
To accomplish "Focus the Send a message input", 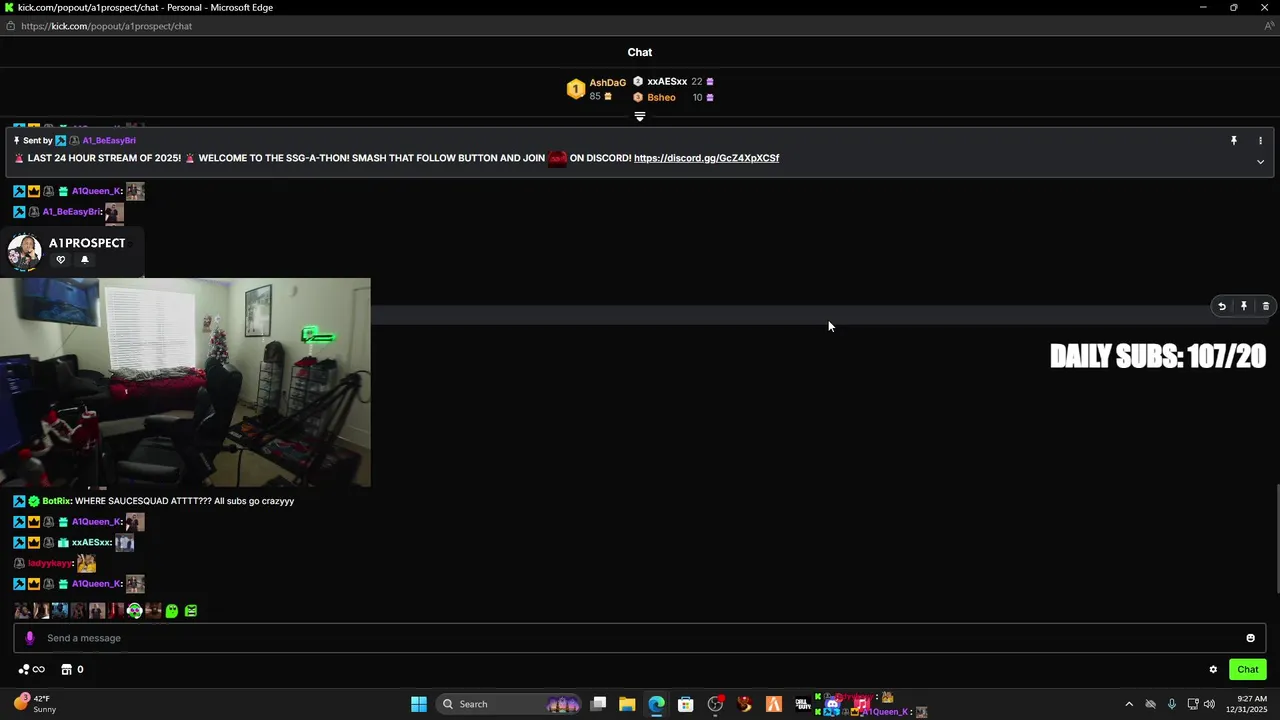I will tap(640, 638).
